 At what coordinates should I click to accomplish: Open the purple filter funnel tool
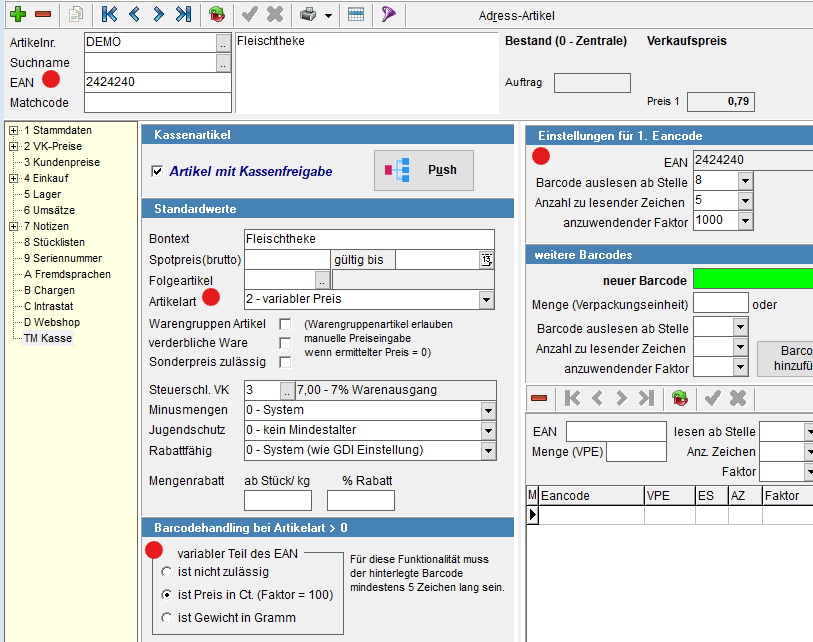coord(388,14)
